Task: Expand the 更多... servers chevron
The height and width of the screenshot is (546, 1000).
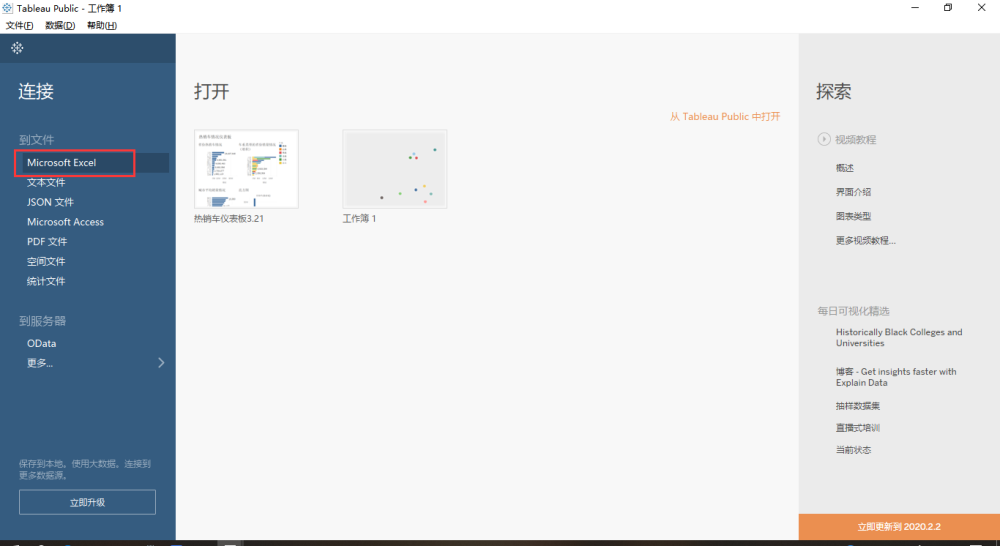Action: coord(161,363)
